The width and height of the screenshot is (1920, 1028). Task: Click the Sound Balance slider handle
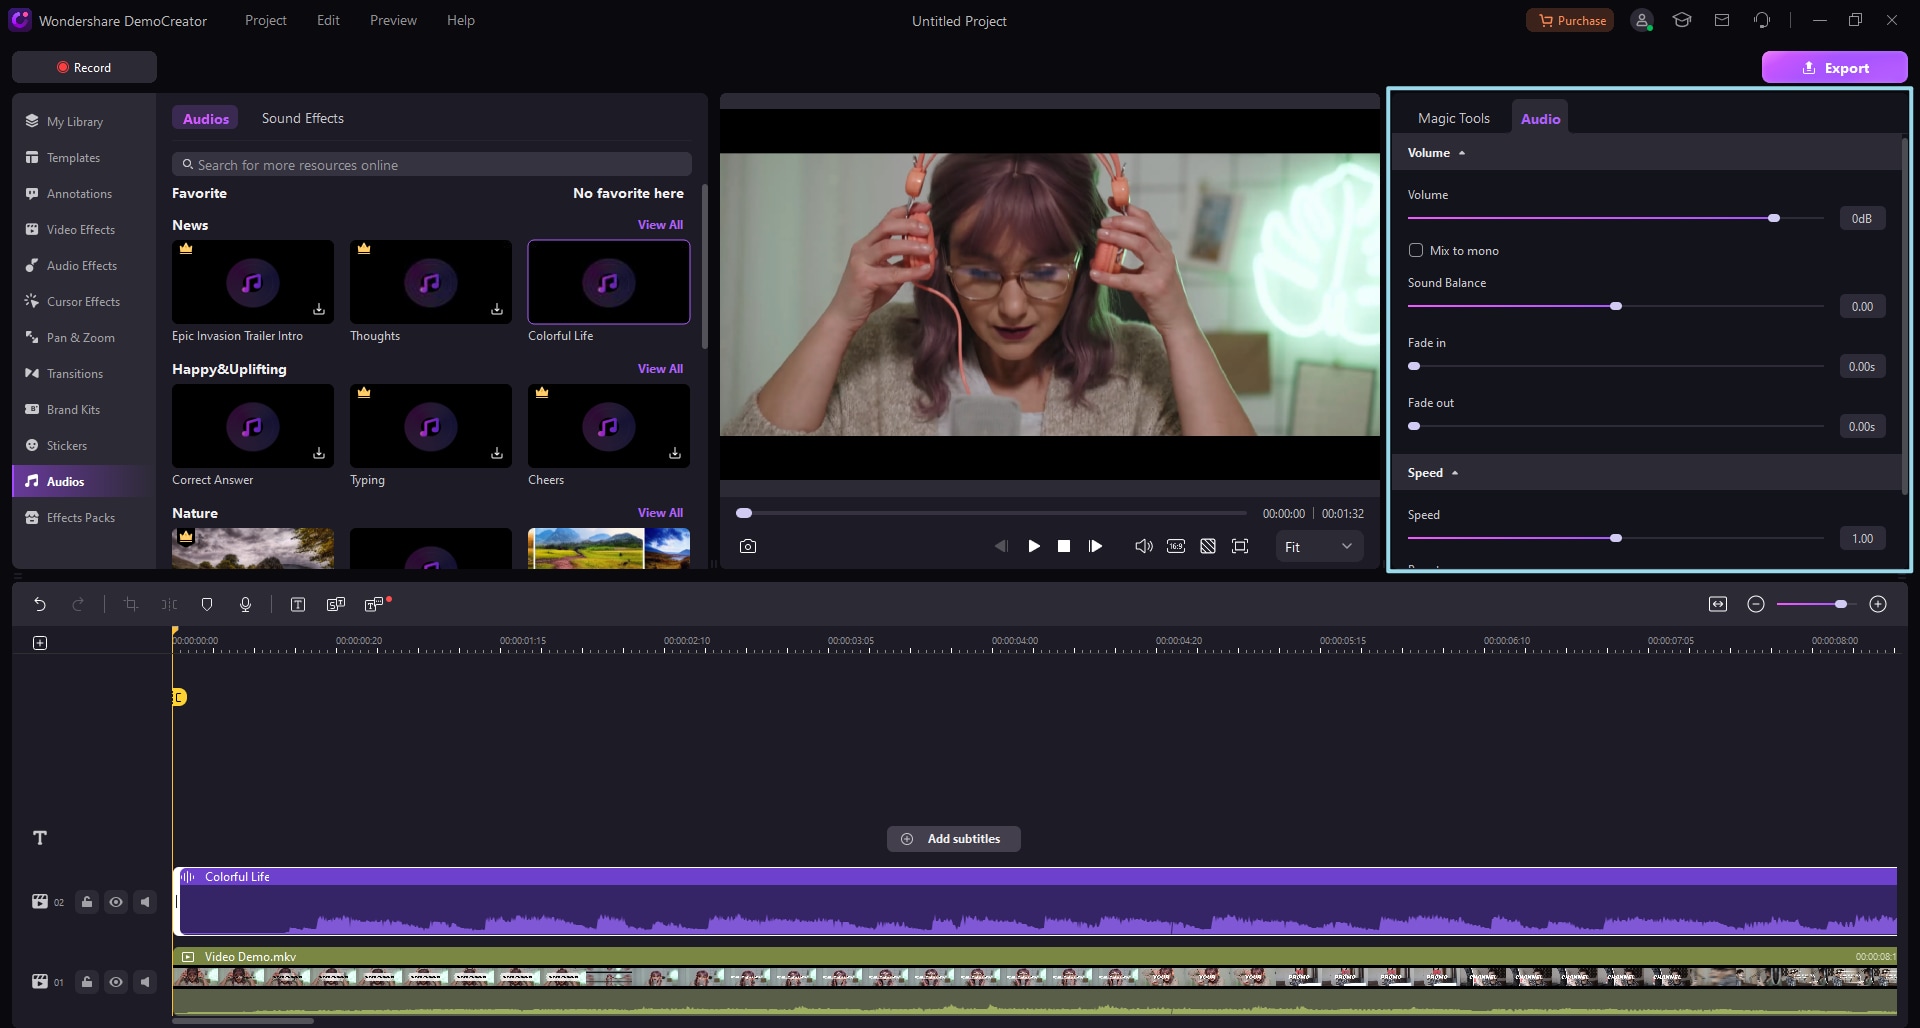(x=1616, y=306)
